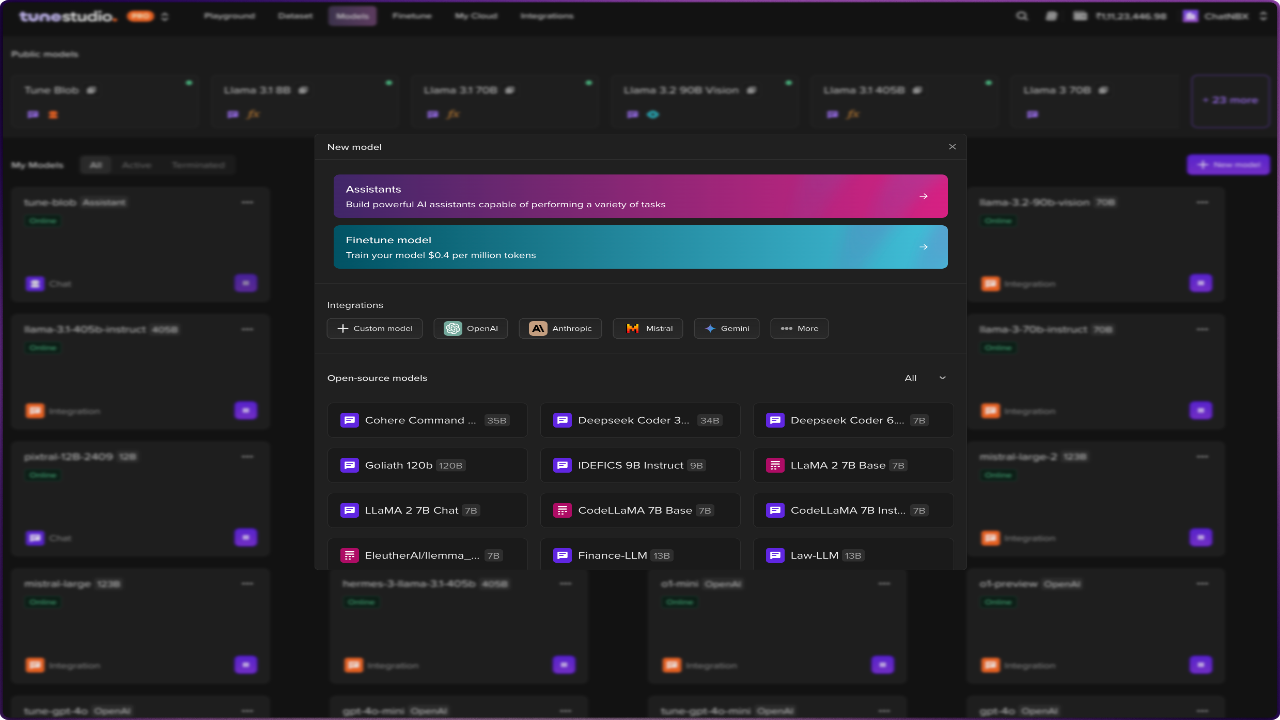Go to the Dataset tab
The image size is (1280, 720).
point(295,16)
